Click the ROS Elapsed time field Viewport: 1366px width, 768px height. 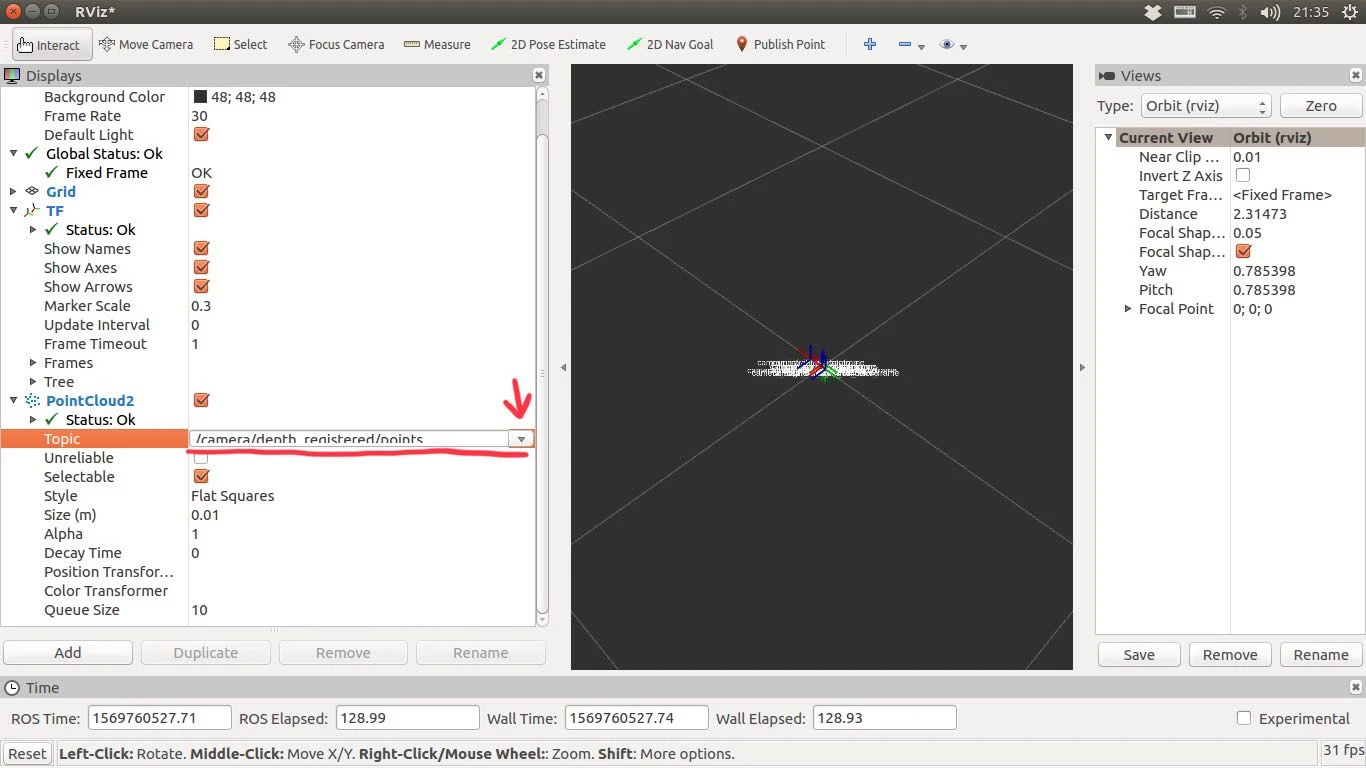point(406,718)
